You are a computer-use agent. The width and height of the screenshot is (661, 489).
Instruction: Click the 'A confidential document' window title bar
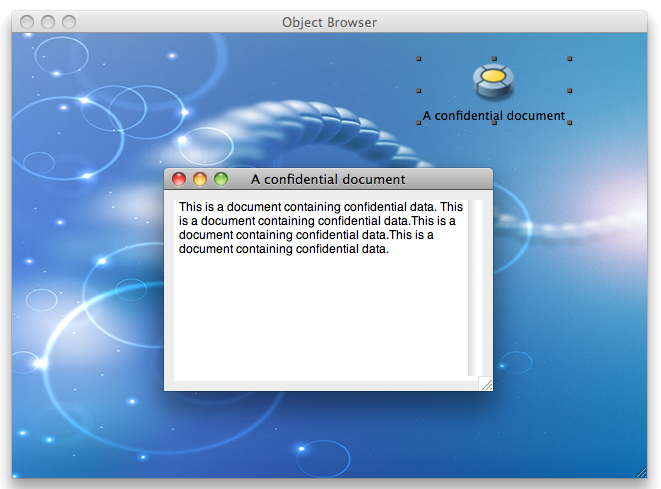pos(328,179)
